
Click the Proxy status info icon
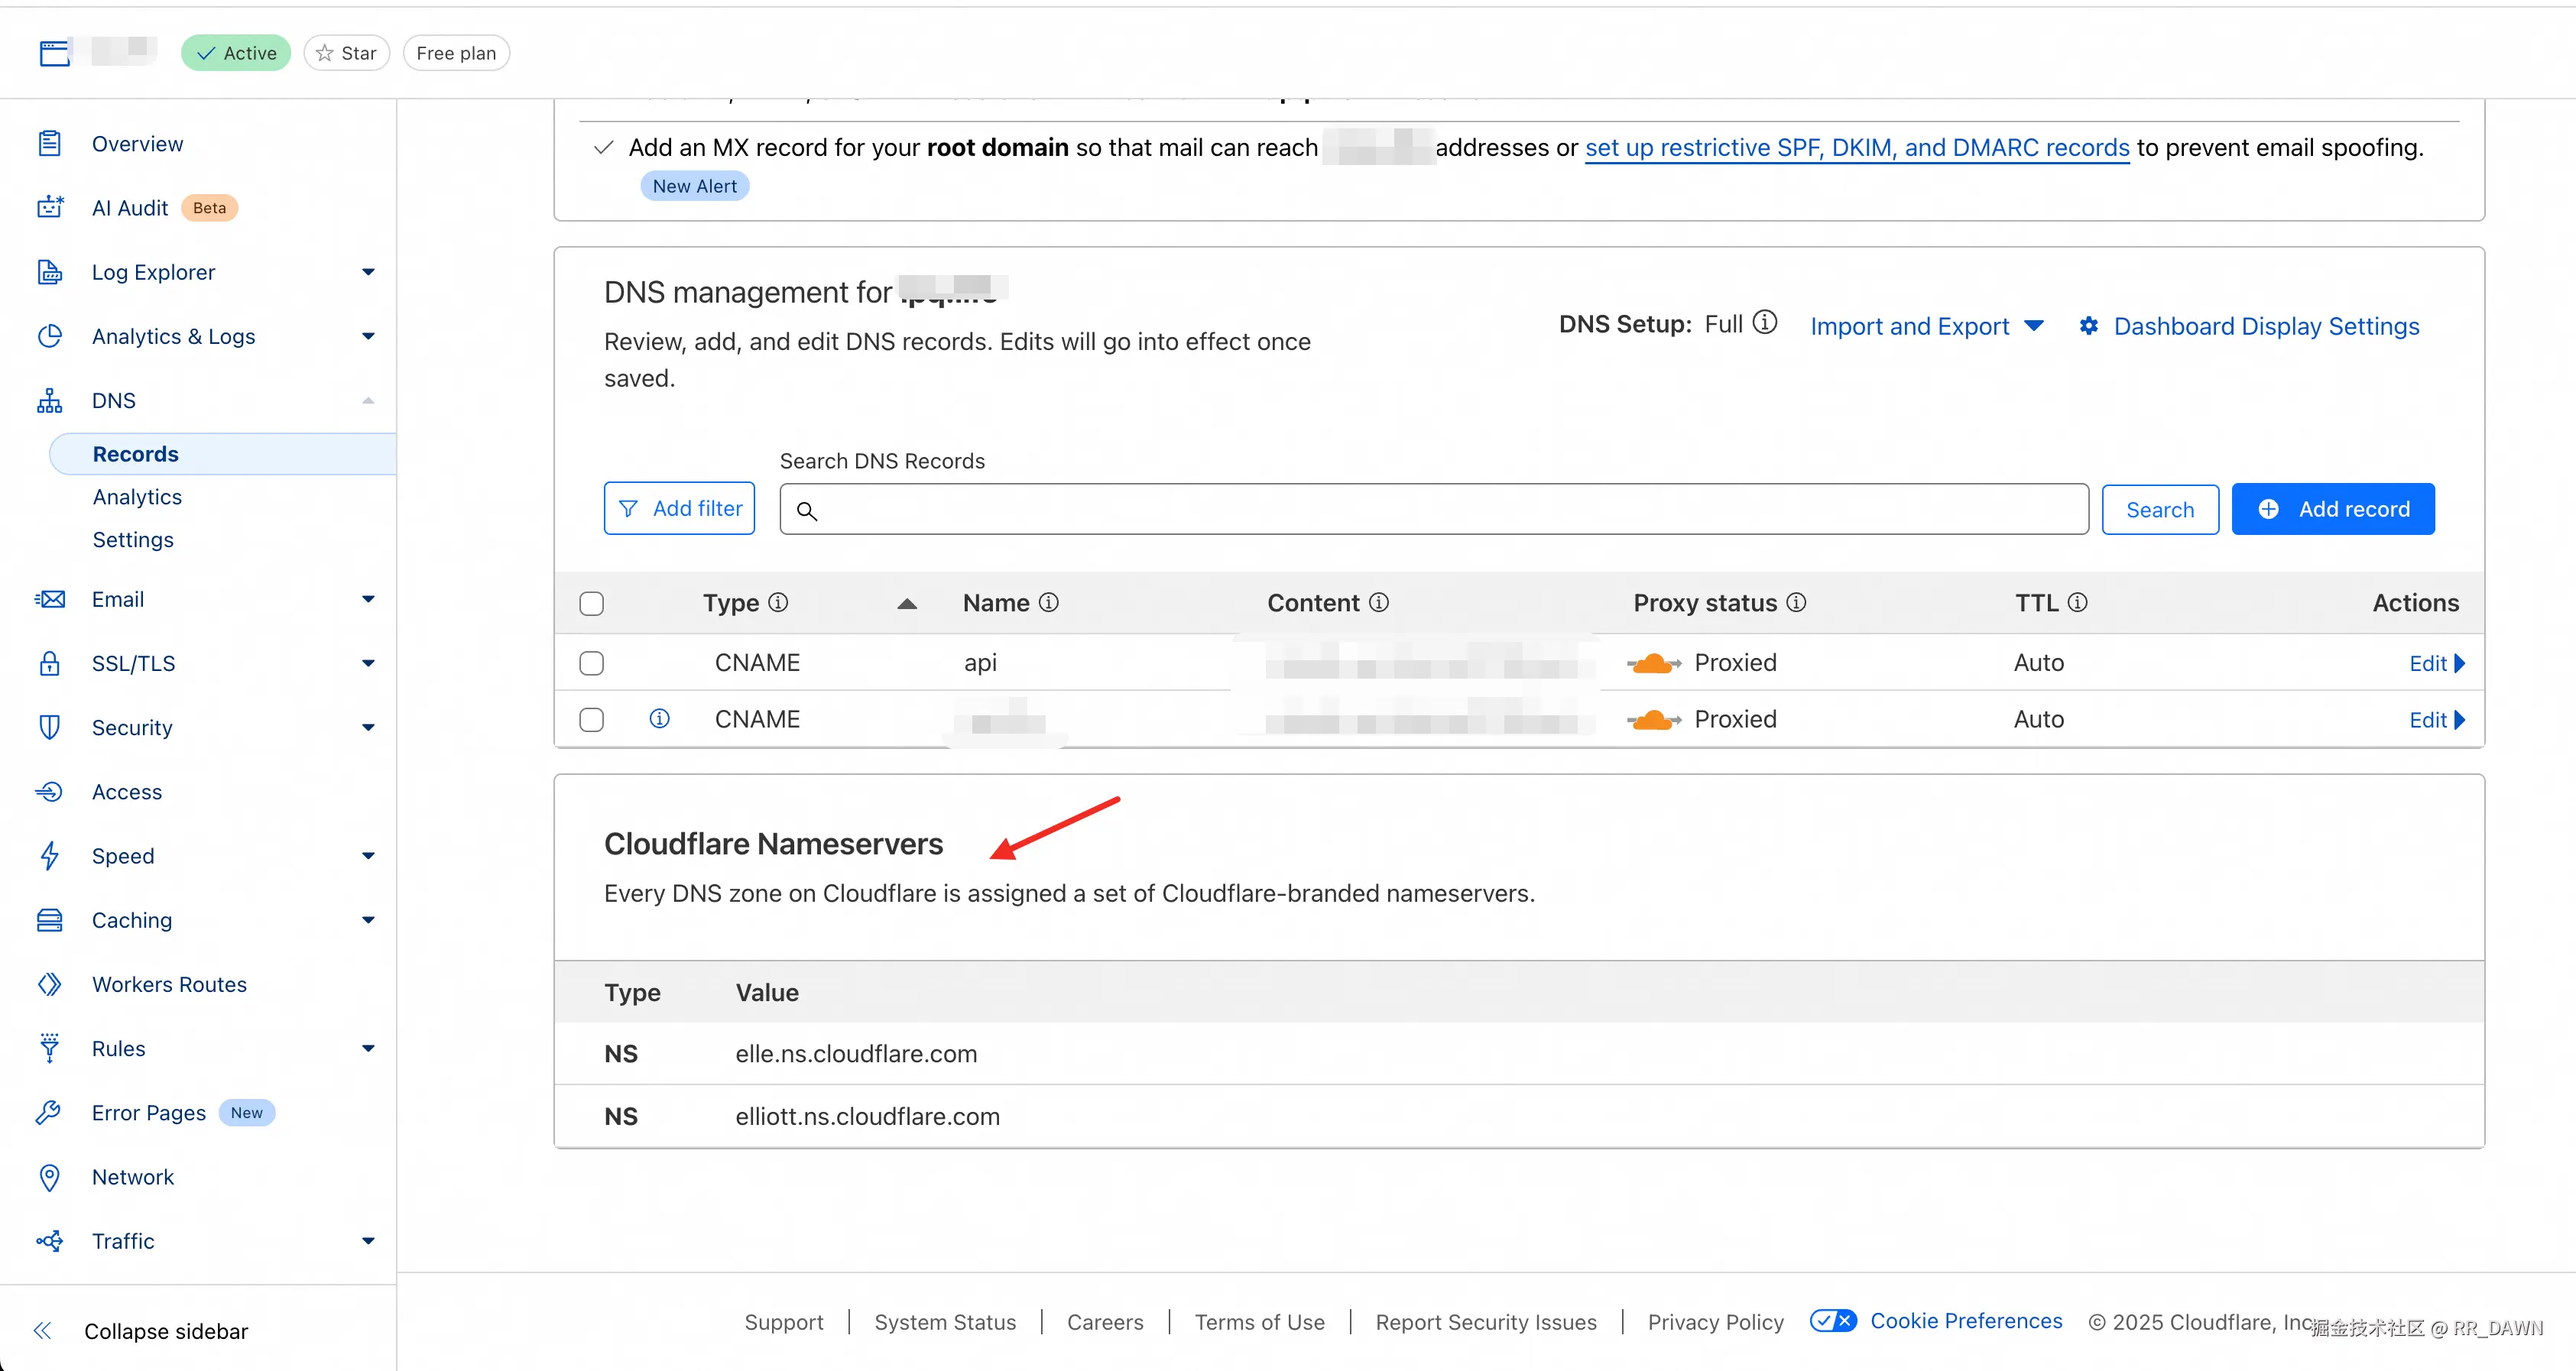point(1796,602)
